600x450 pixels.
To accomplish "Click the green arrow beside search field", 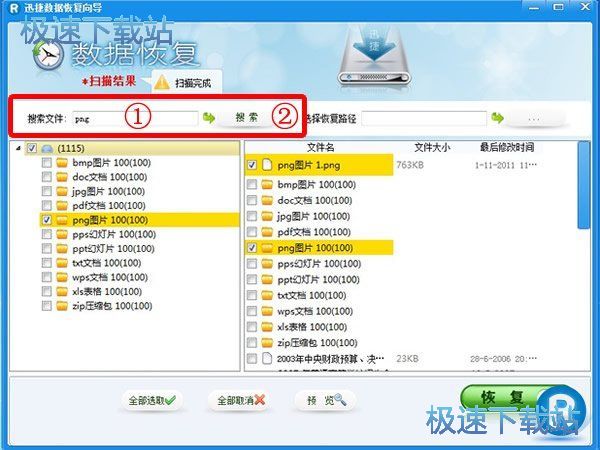I will pyautogui.click(x=209, y=117).
